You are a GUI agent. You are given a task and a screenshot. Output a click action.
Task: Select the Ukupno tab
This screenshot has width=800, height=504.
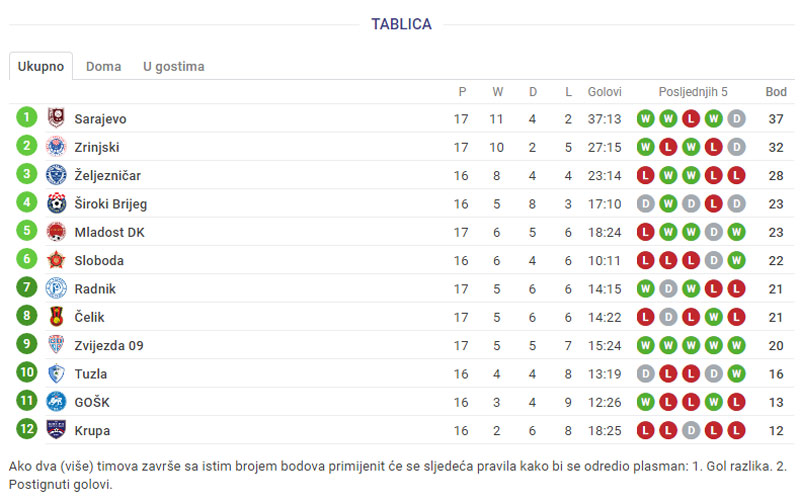click(x=41, y=66)
